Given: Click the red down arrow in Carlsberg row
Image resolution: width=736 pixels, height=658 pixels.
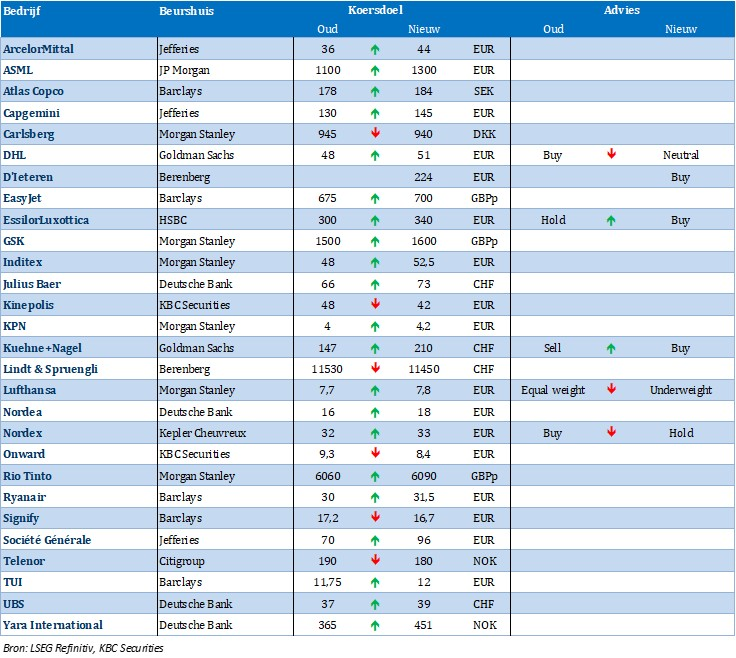Looking at the screenshot, I should (374, 134).
